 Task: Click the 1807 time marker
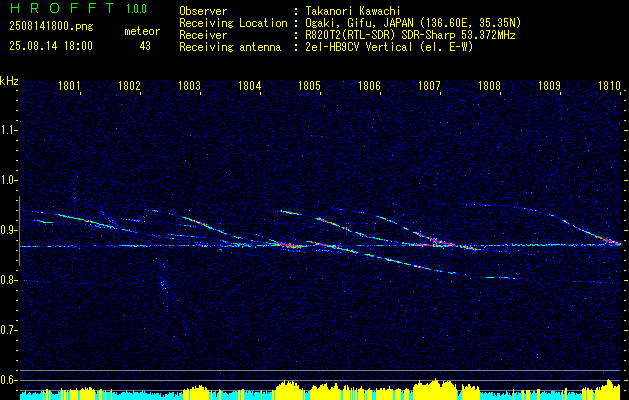429,85
